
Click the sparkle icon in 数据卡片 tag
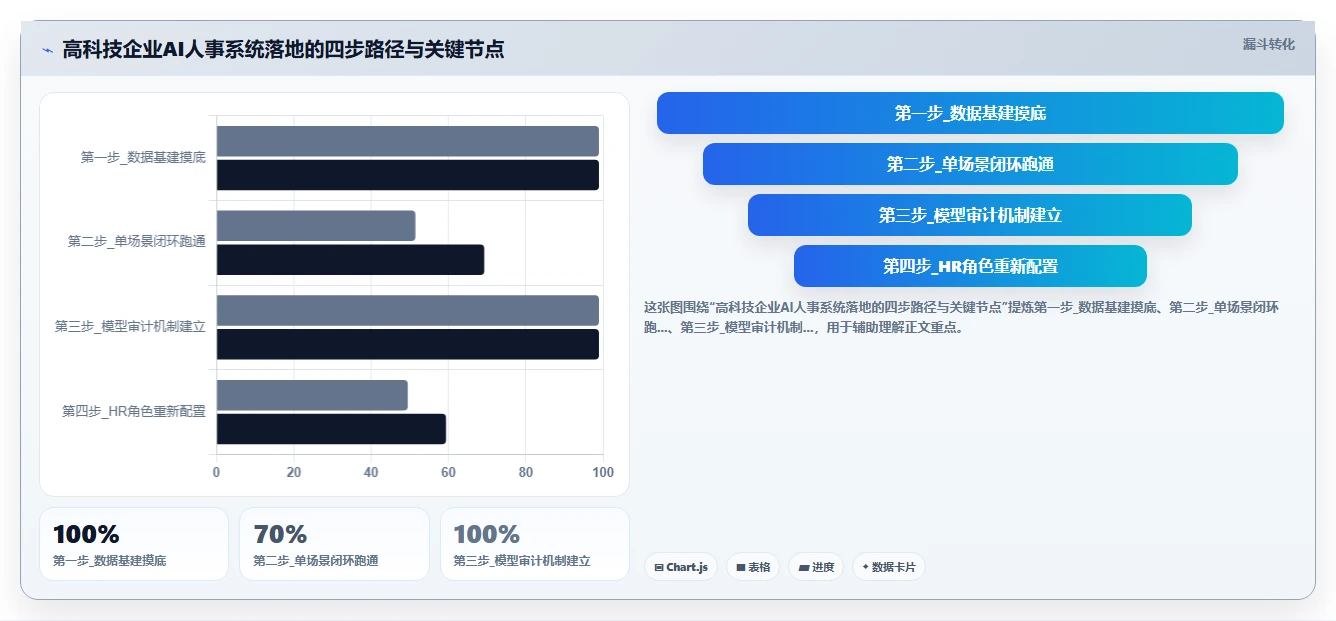click(x=865, y=567)
